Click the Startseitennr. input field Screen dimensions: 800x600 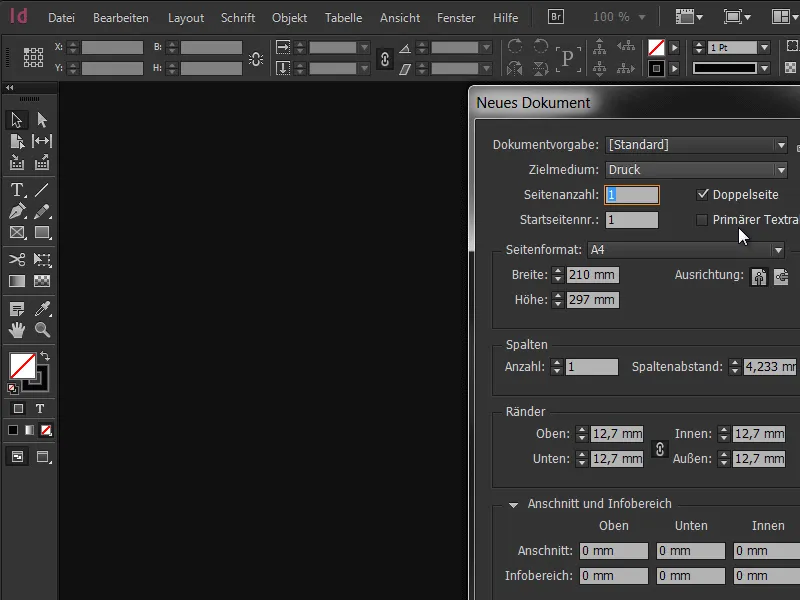coord(632,220)
